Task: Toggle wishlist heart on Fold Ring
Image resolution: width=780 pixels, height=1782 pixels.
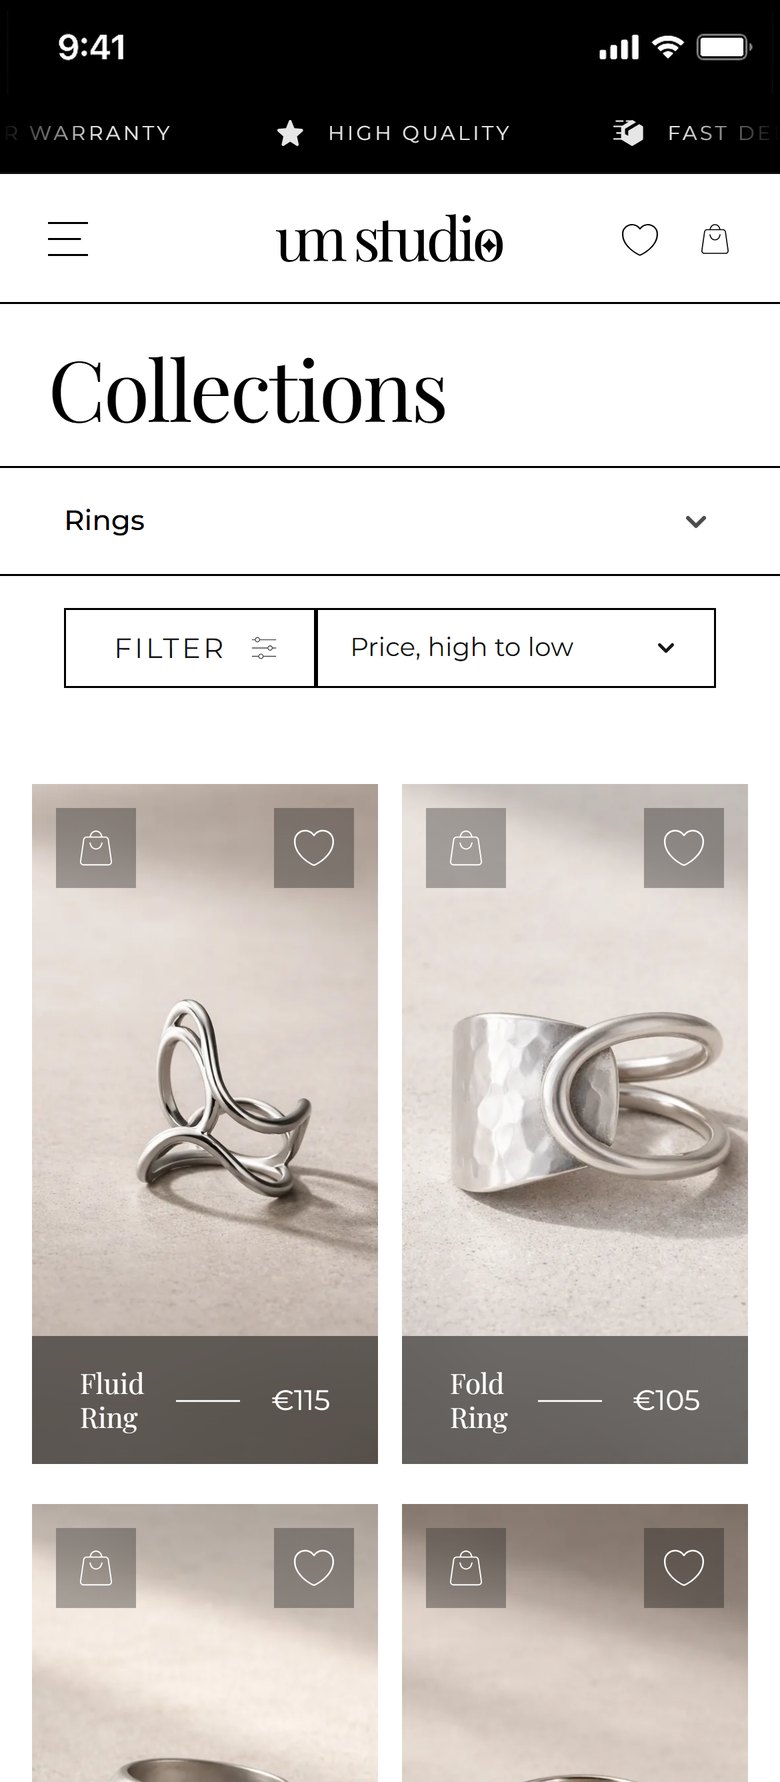Action: tap(684, 848)
